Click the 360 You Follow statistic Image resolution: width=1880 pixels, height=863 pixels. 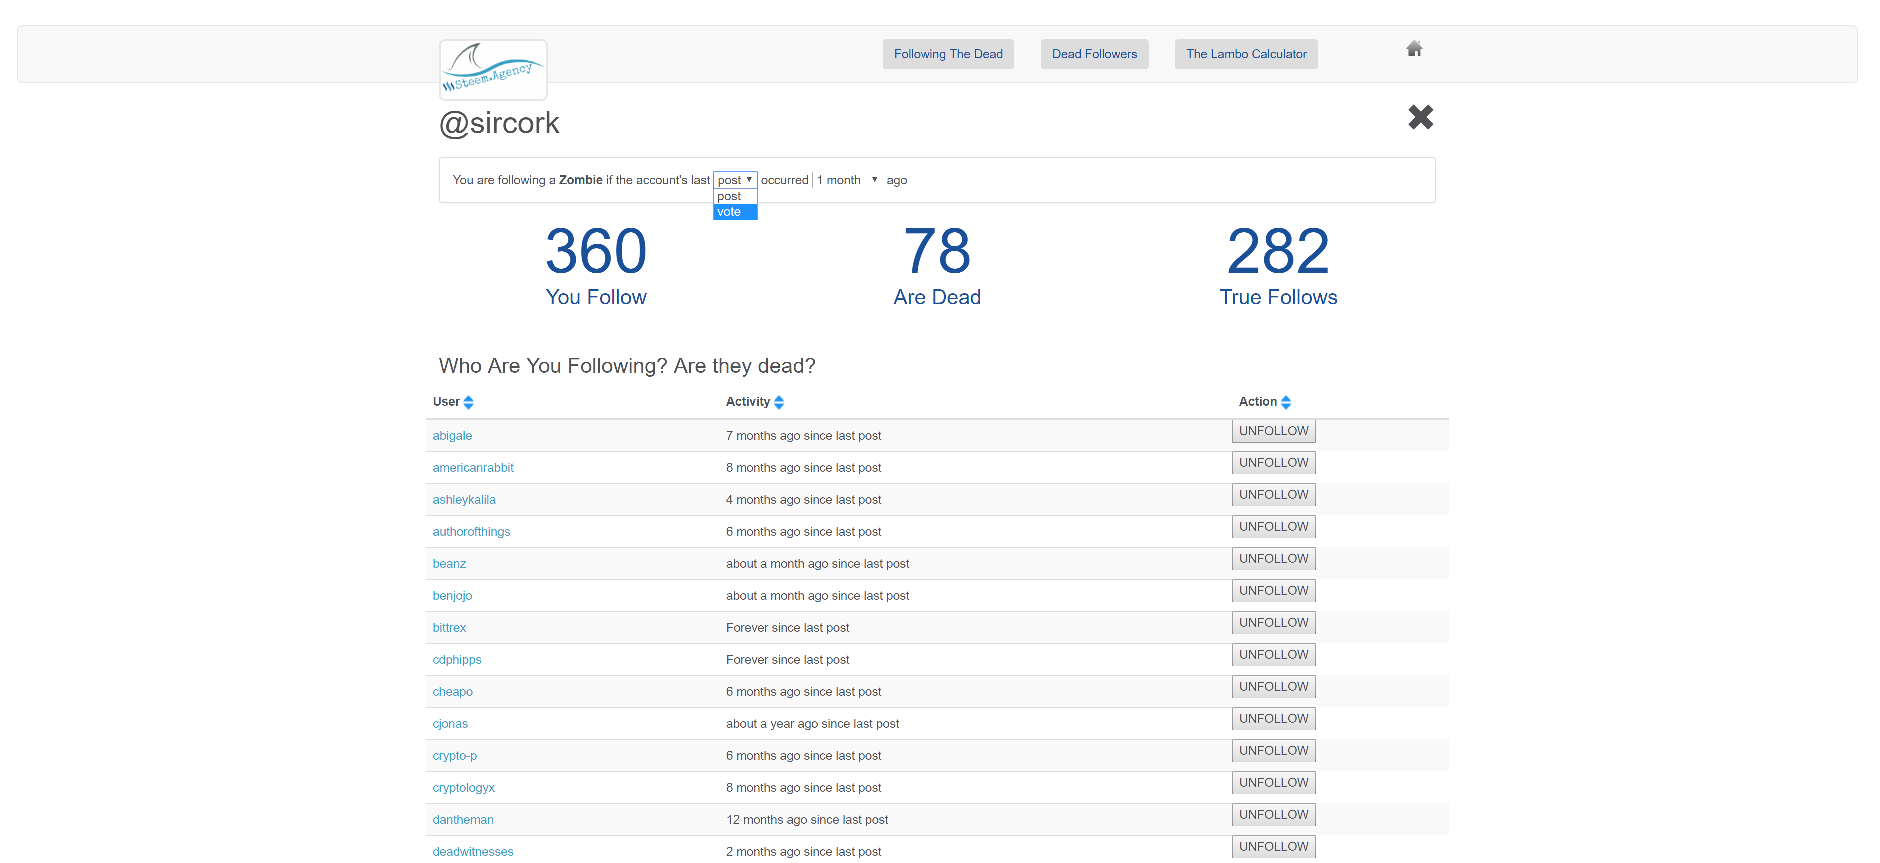pyautogui.click(x=596, y=266)
